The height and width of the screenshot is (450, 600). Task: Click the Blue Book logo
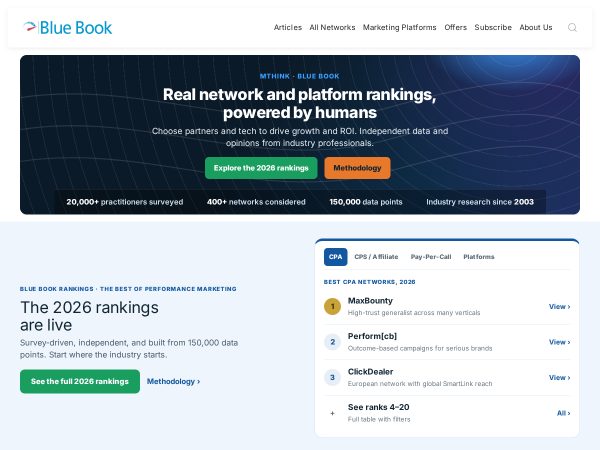pos(67,28)
